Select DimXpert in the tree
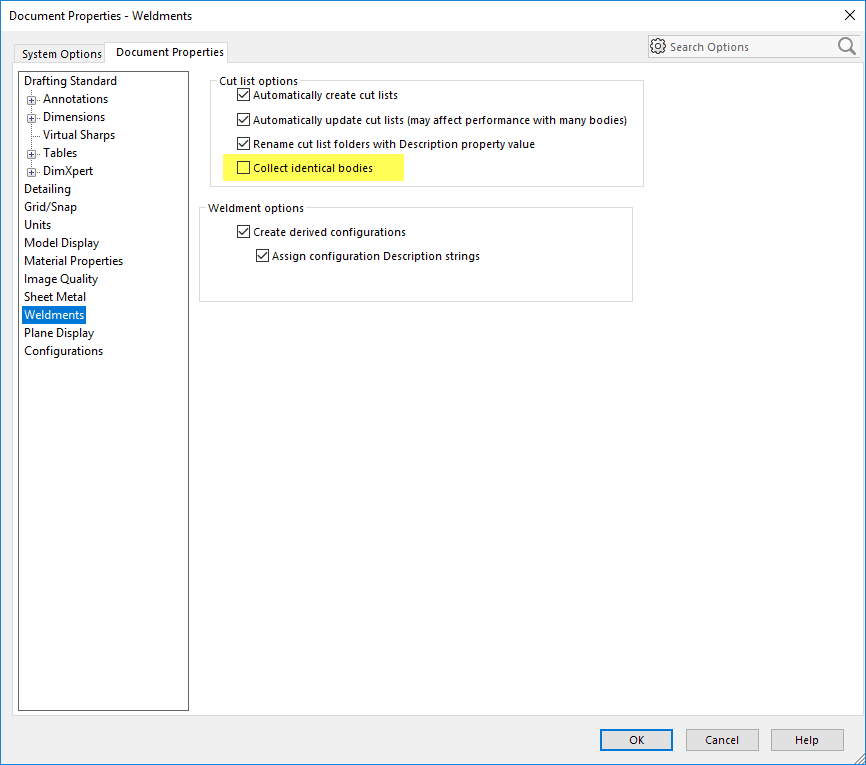 click(68, 171)
